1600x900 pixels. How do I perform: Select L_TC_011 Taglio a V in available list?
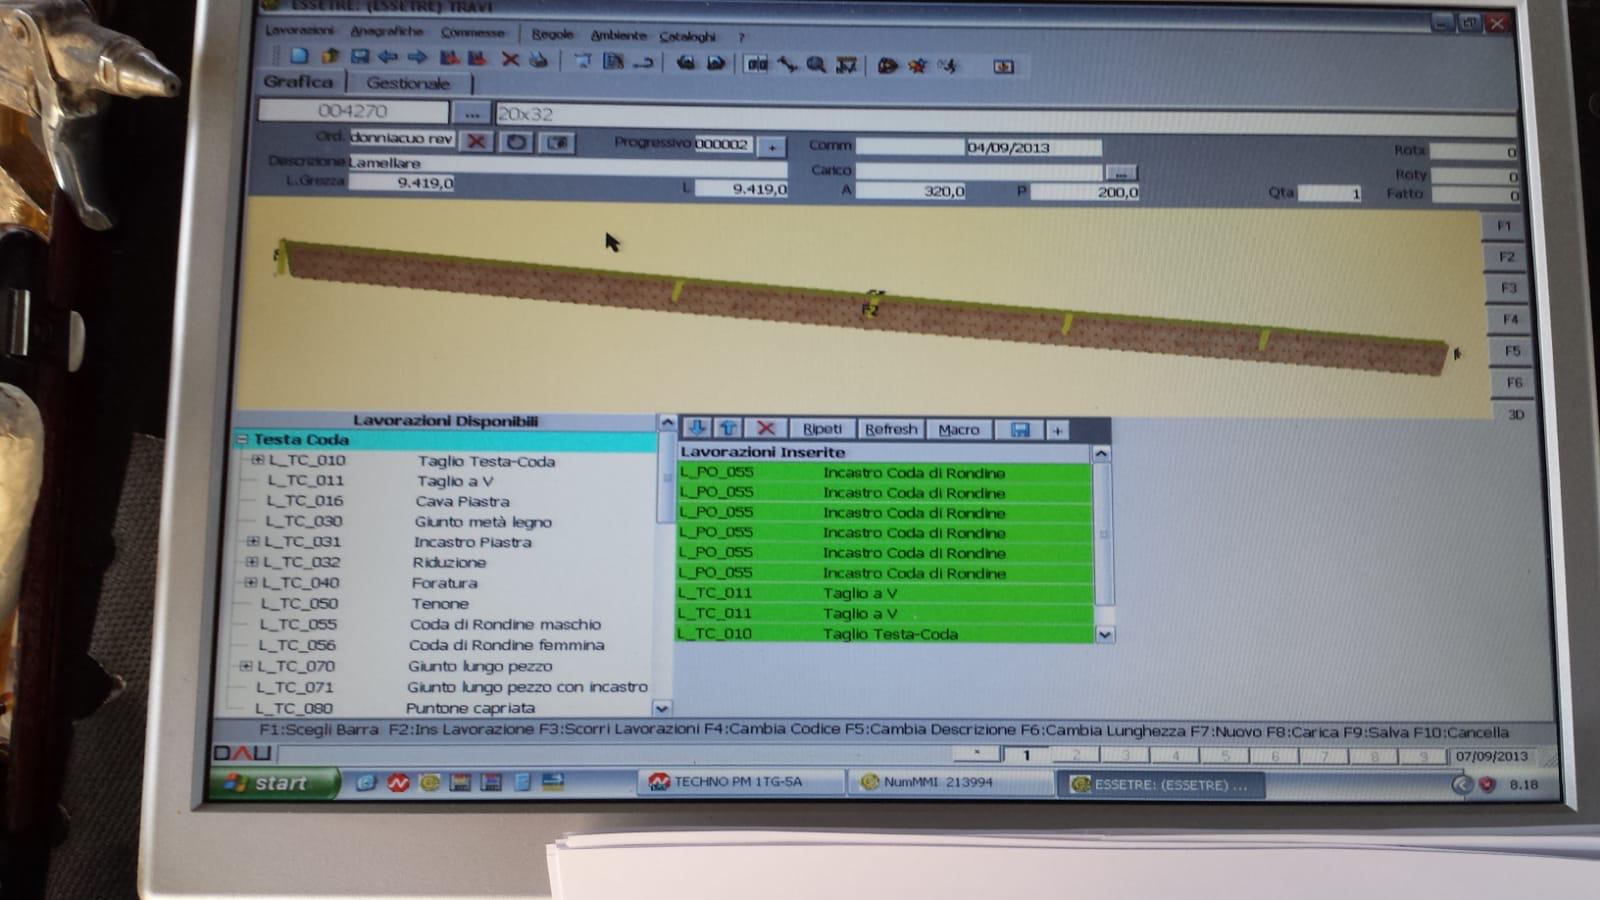pos(380,481)
